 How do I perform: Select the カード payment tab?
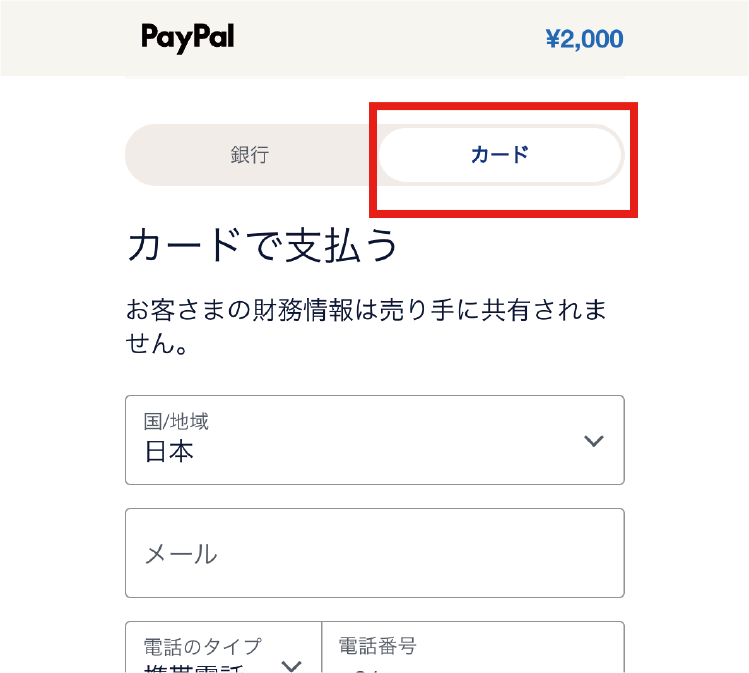pyautogui.click(x=500, y=155)
